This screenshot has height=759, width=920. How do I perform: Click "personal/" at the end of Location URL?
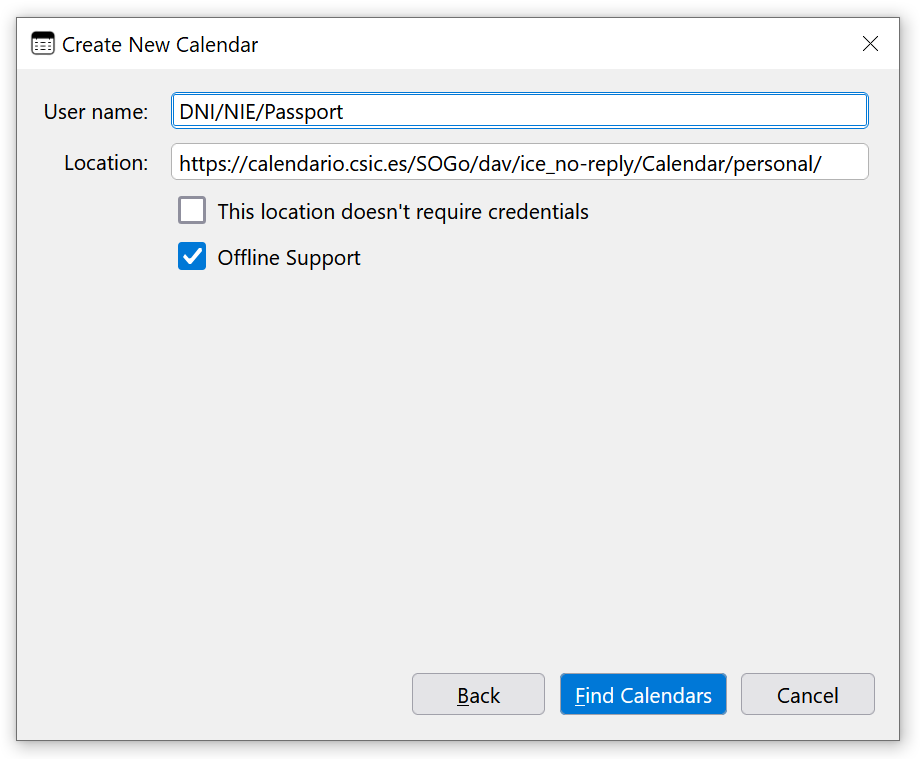point(777,164)
